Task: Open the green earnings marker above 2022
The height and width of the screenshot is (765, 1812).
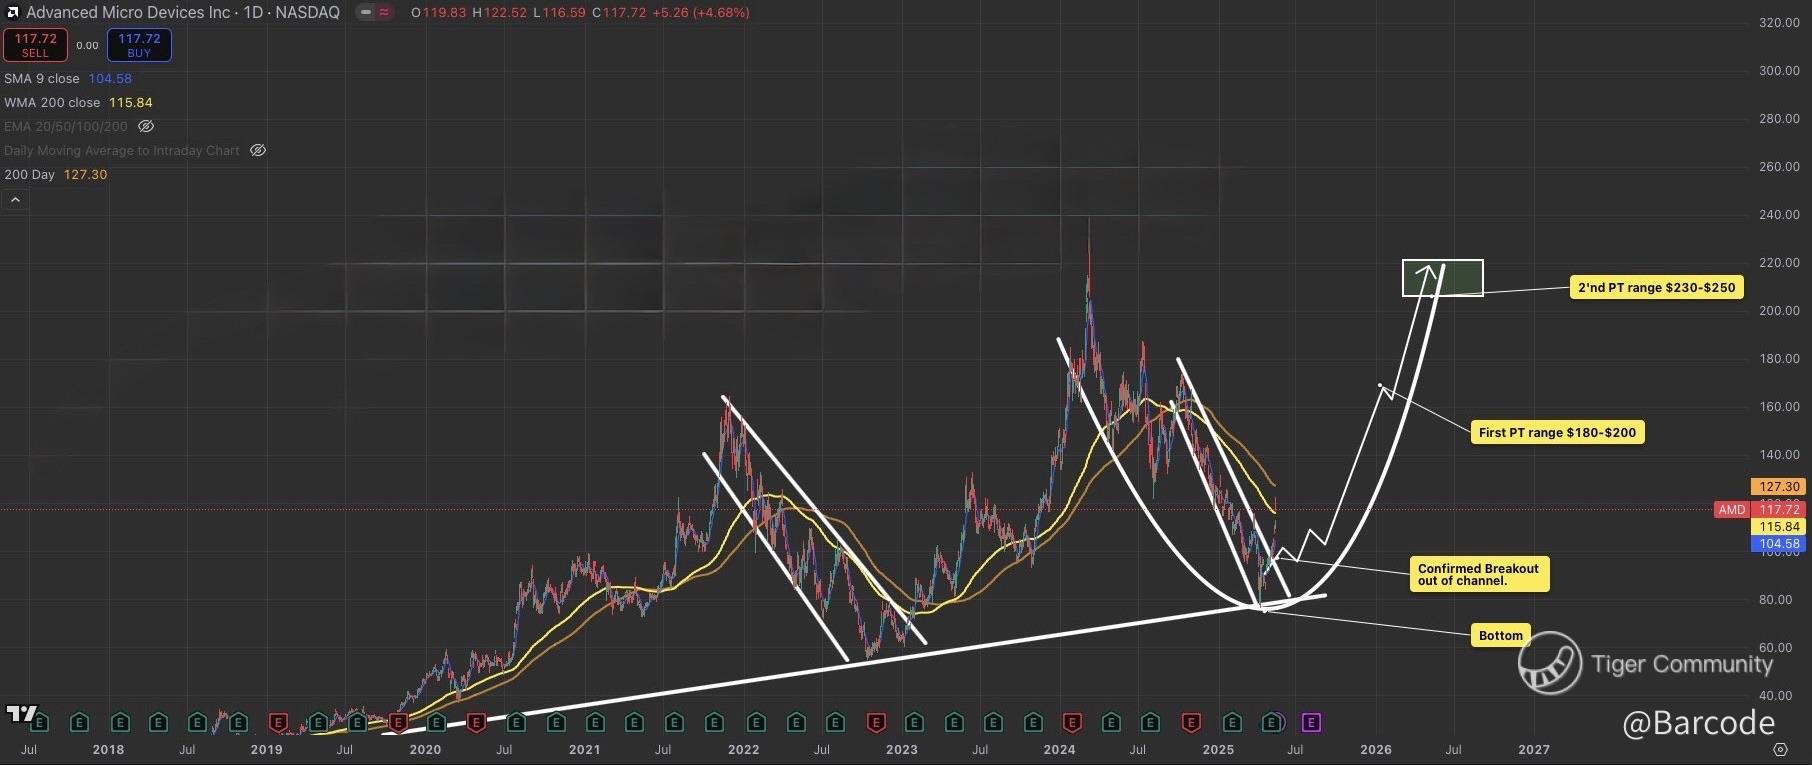Action: [x=755, y=722]
